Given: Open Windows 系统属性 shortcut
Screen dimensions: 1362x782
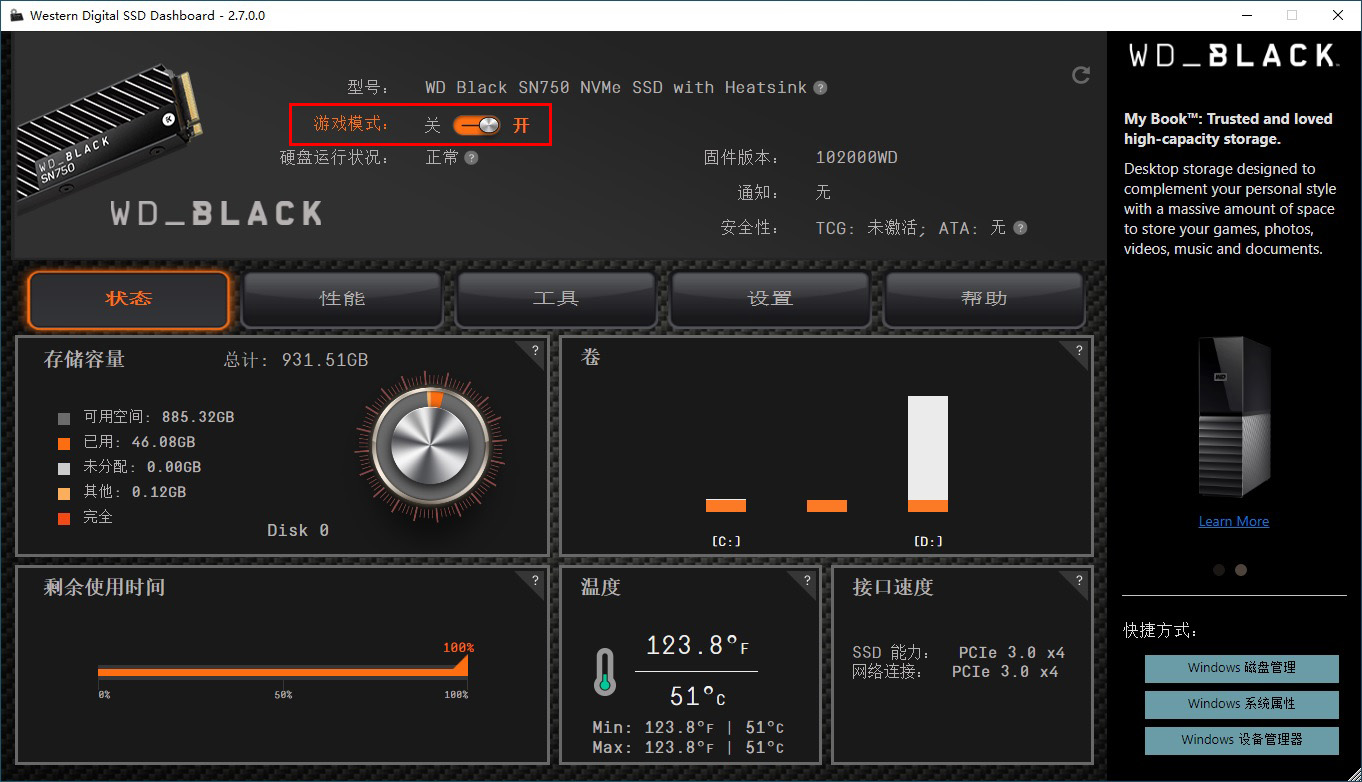Looking at the screenshot, I should click(1241, 704).
